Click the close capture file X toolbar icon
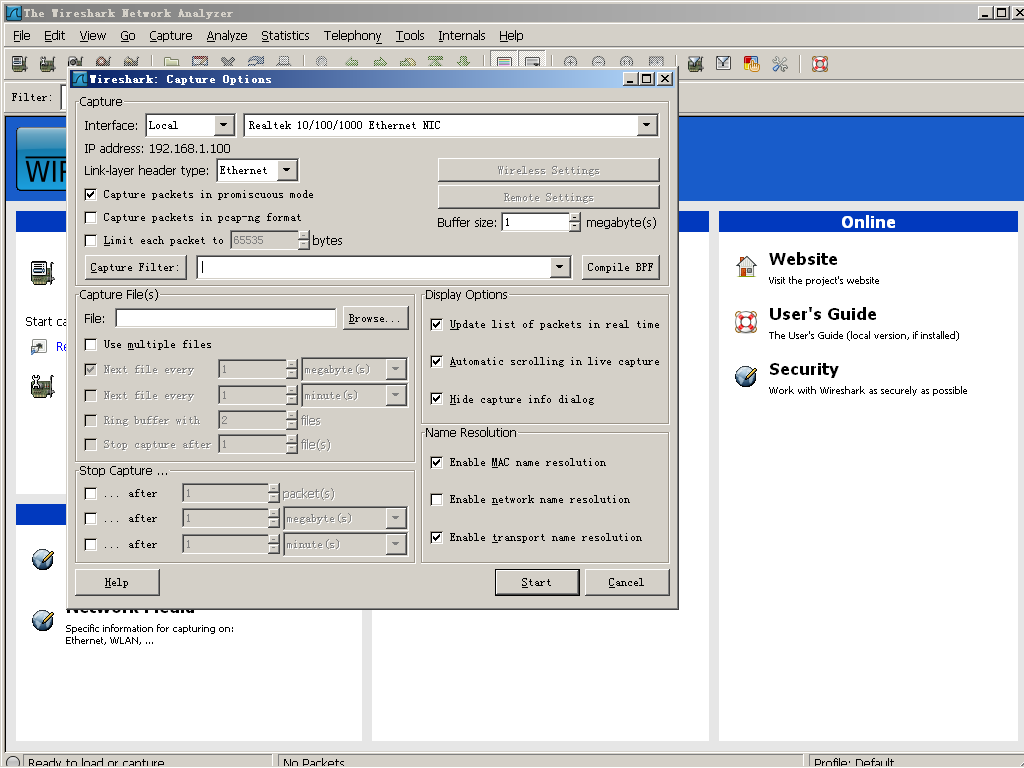 pyautogui.click(x=228, y=63)
